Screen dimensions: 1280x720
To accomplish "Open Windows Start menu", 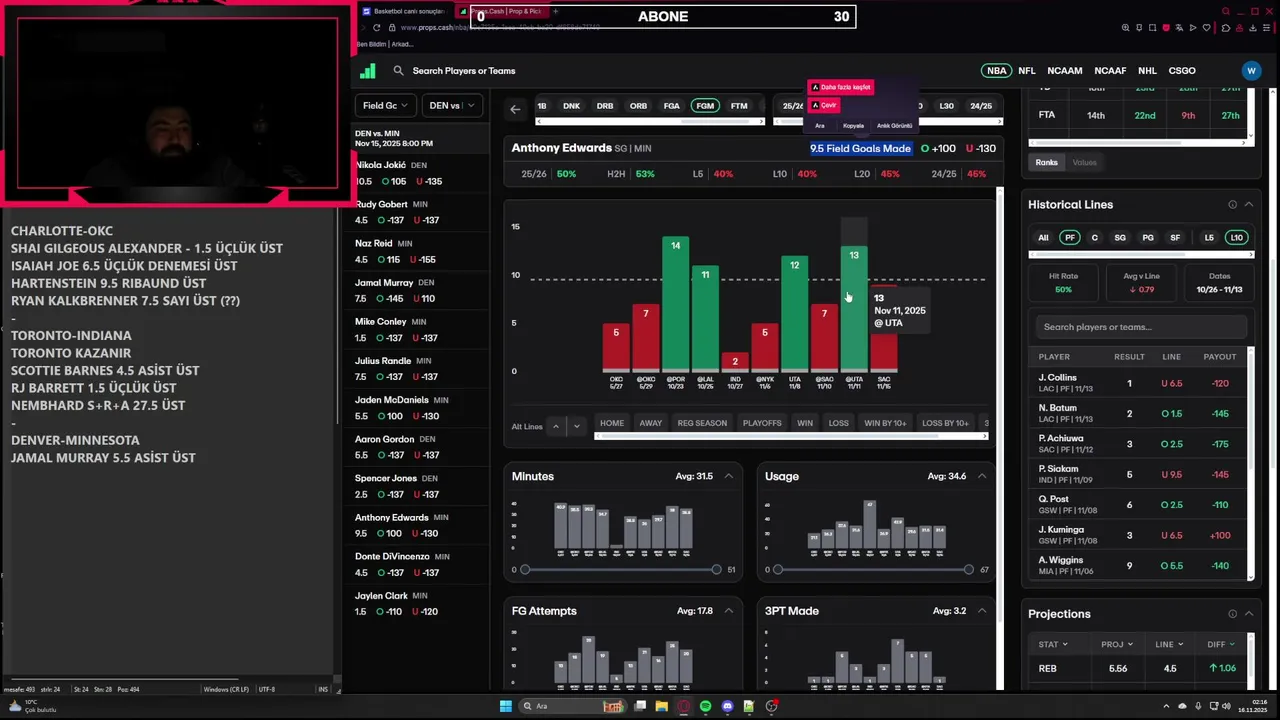I will [x=506, y=706].
